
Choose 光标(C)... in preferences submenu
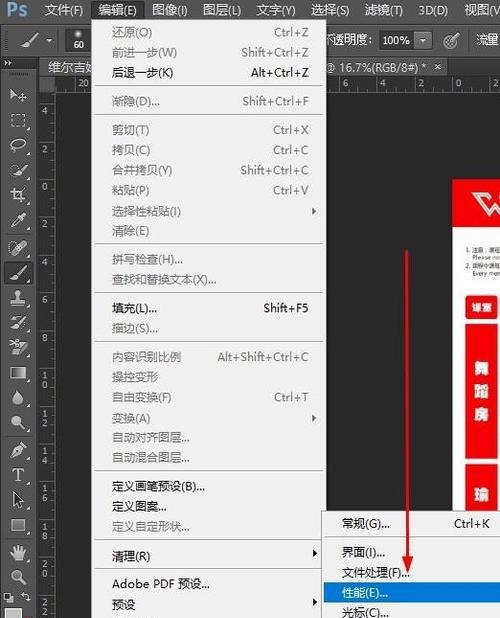(412, 612)
